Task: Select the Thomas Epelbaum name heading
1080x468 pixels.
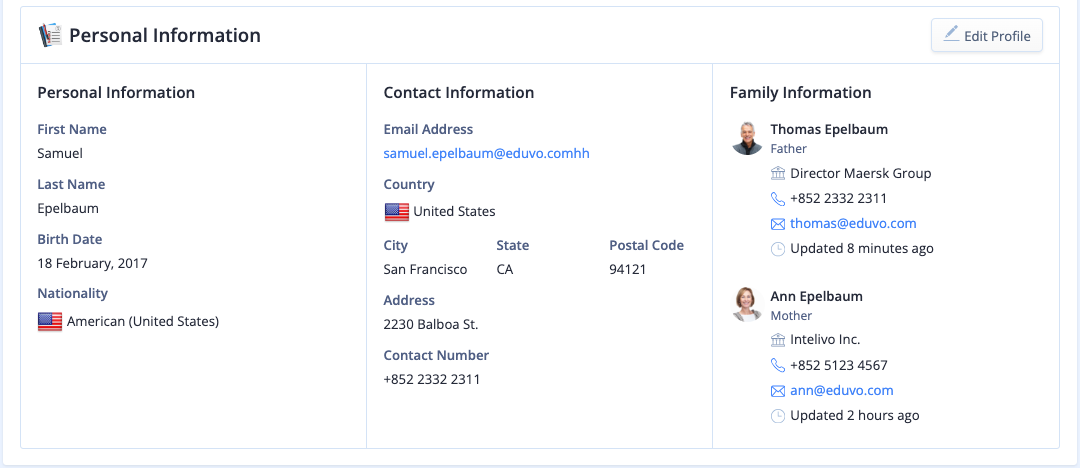Action: tap(829, 129)
